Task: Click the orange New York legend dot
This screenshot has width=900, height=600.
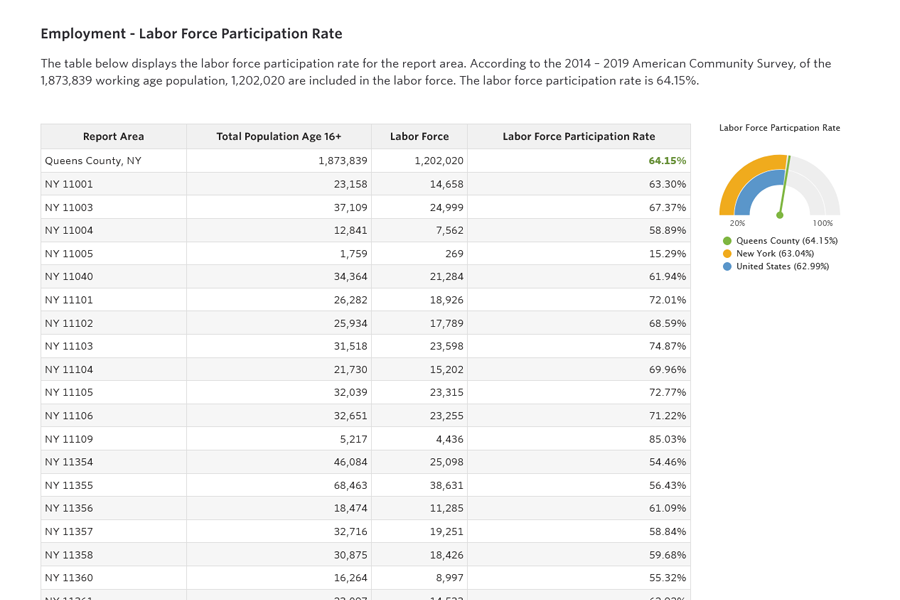Action: 727,254
